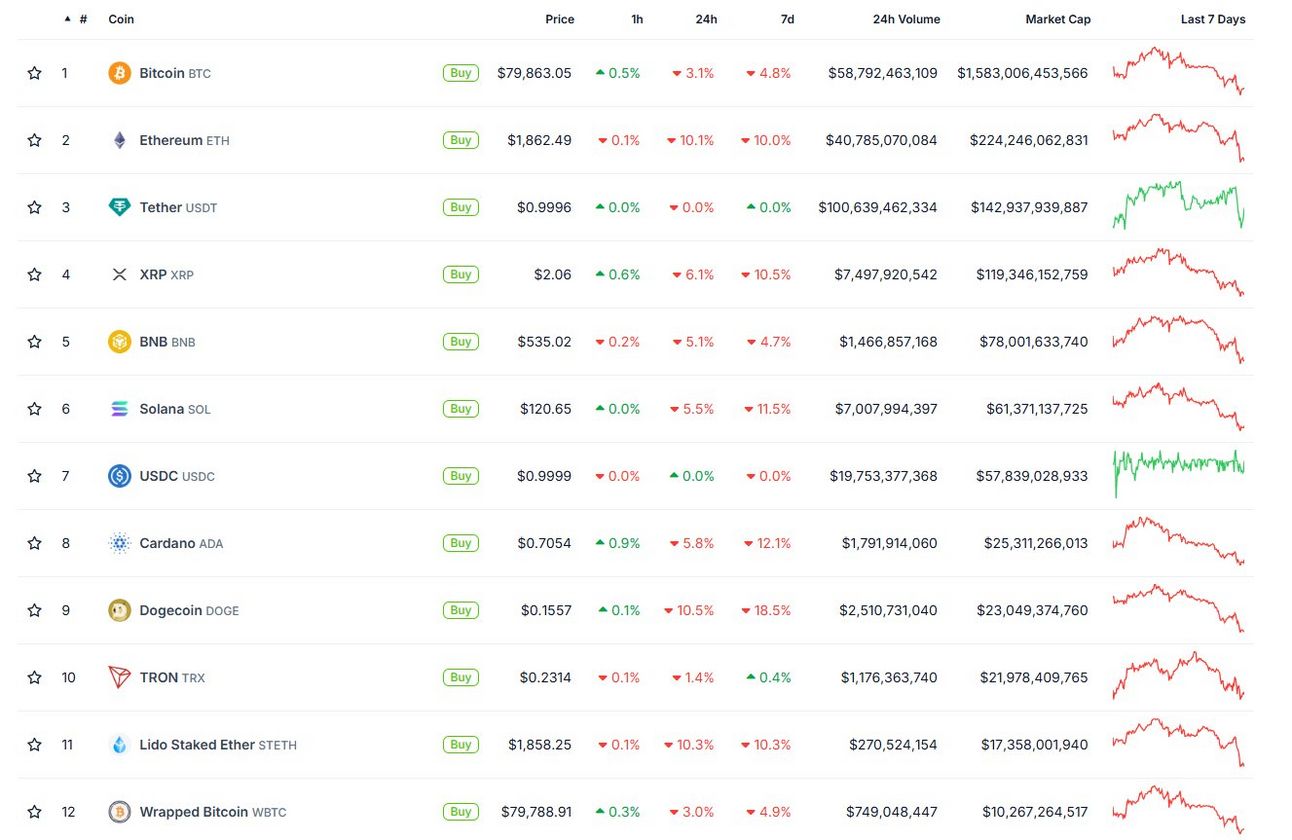This screenshot has width=1292, height=840.
Task: Open the Wrapped Bitcoin WBTC link
Action: tap(213, 812)
